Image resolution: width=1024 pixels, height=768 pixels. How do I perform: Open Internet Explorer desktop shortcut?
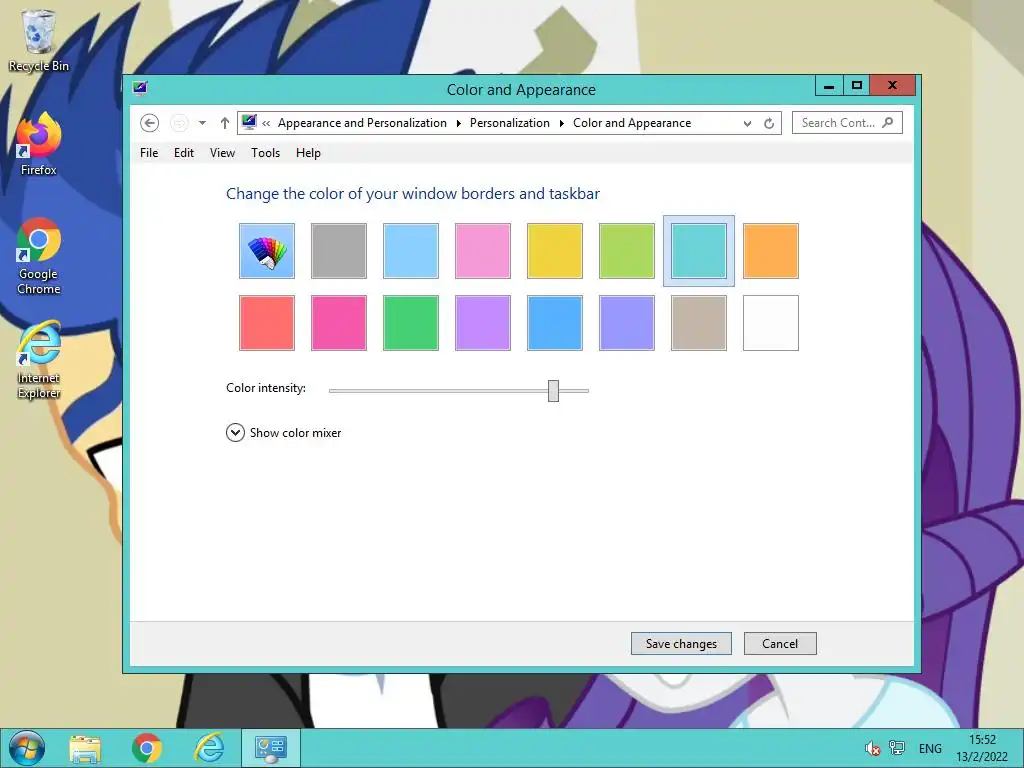[39, 360]
